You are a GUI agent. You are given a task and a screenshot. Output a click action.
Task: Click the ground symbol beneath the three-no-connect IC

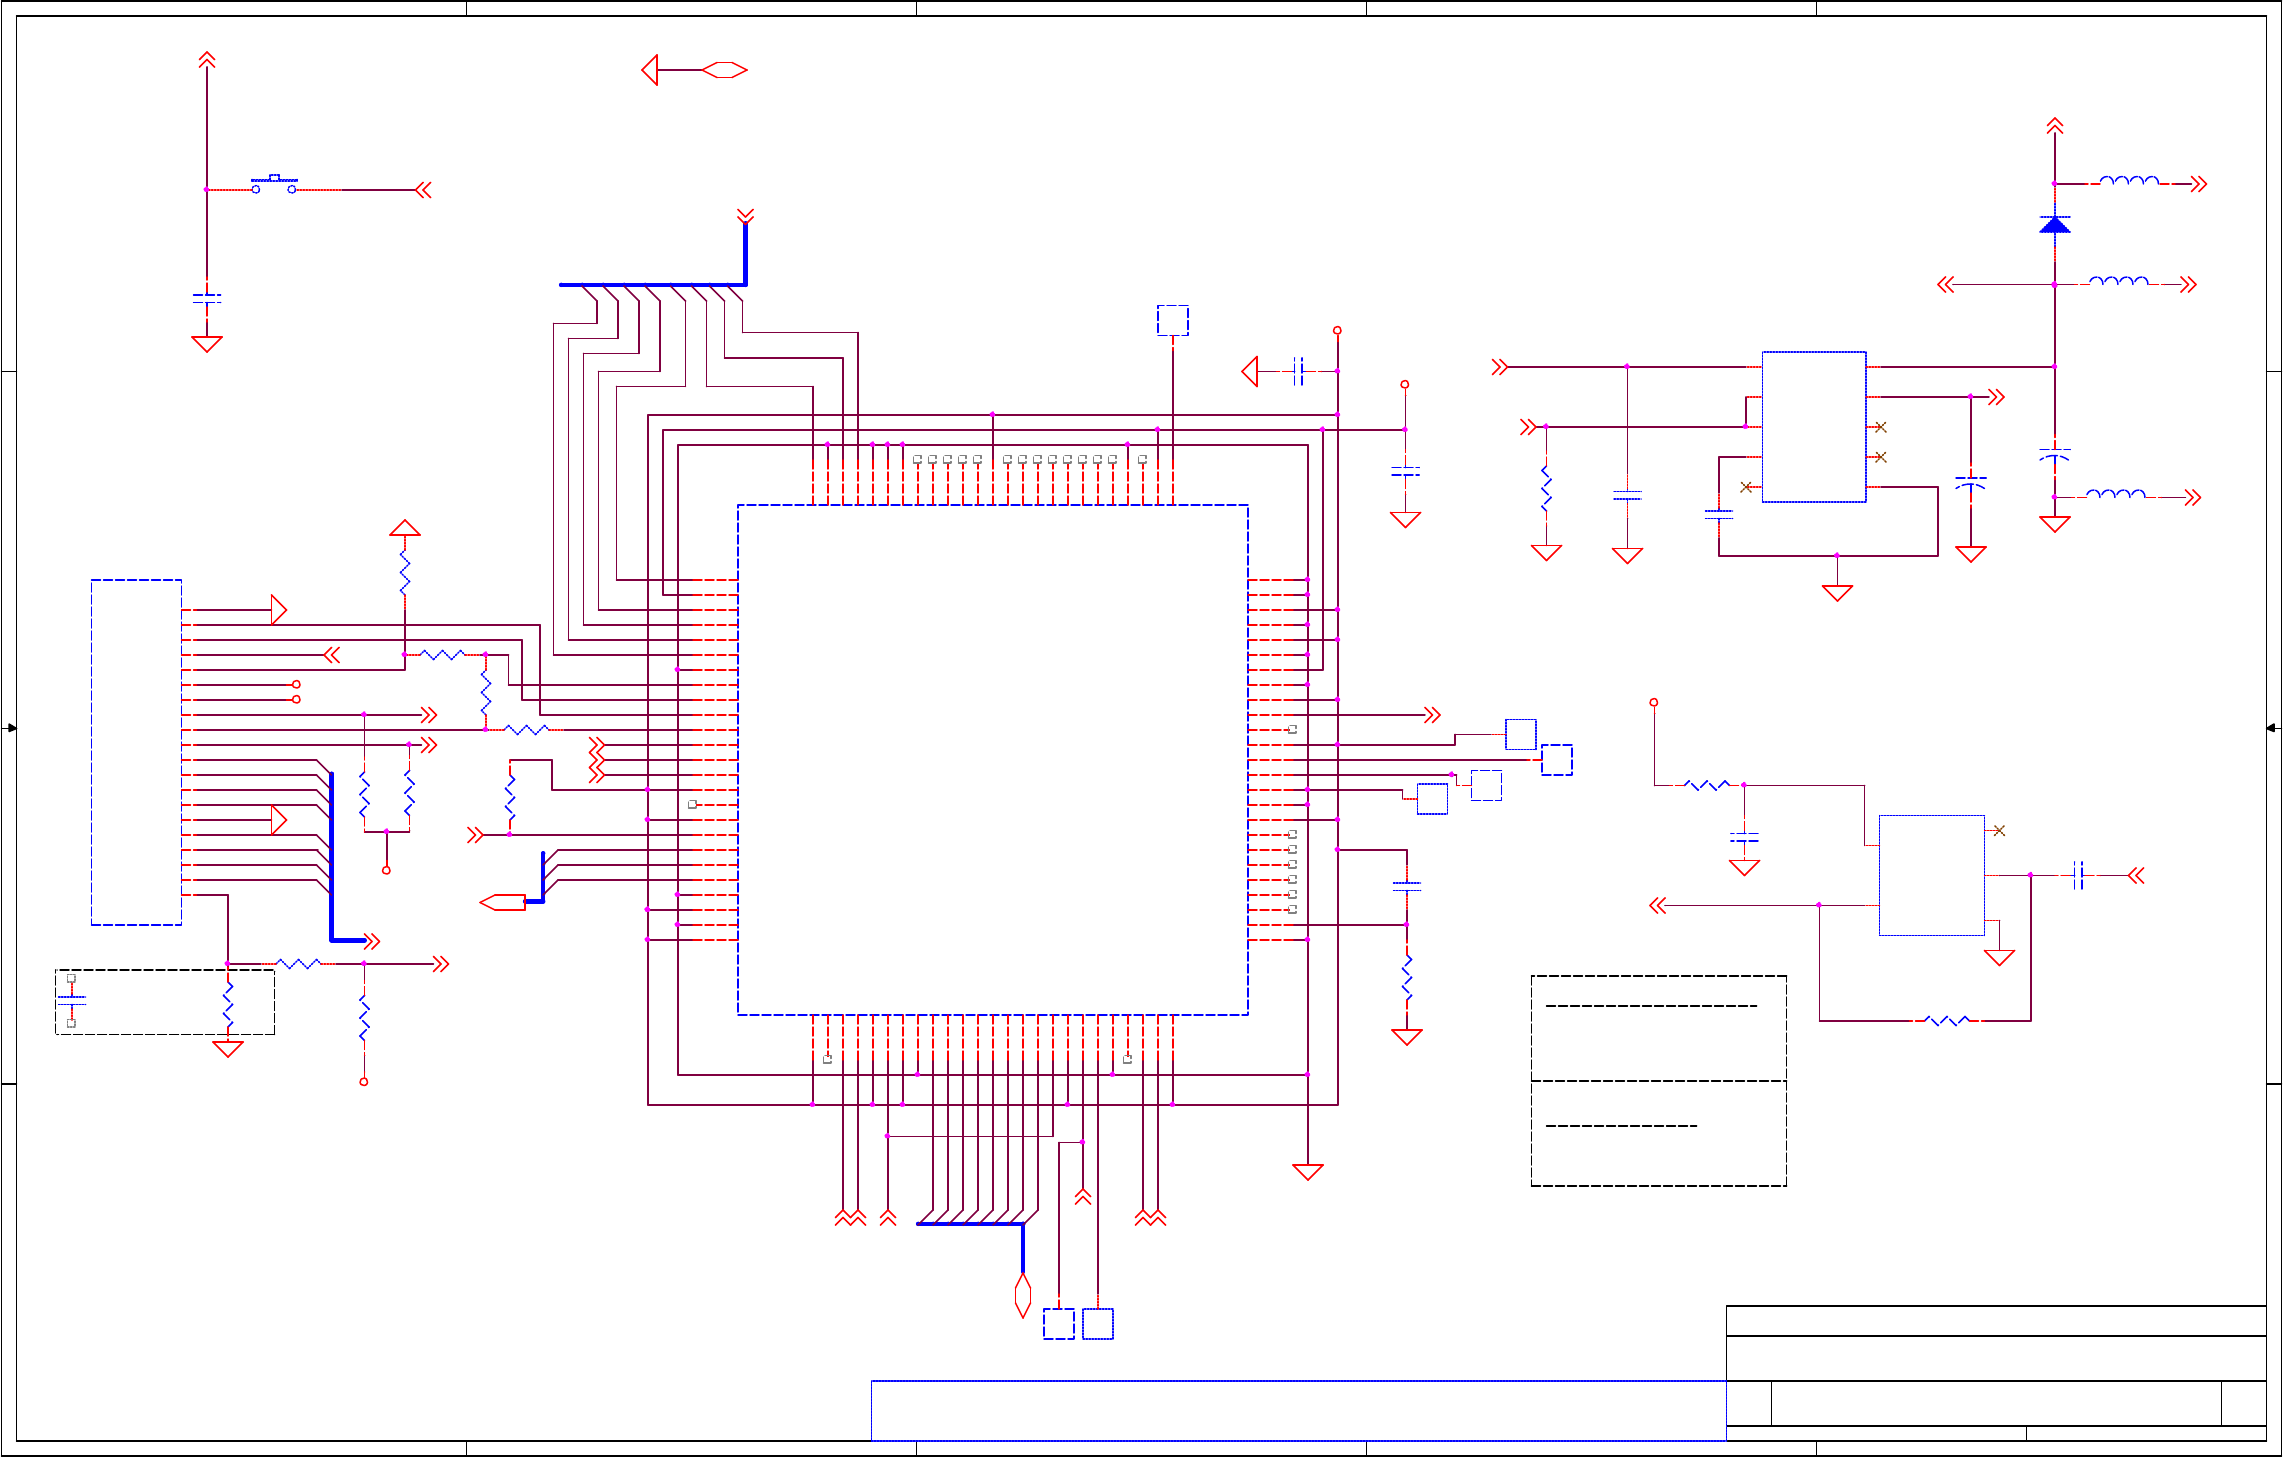click(1837, 593)
